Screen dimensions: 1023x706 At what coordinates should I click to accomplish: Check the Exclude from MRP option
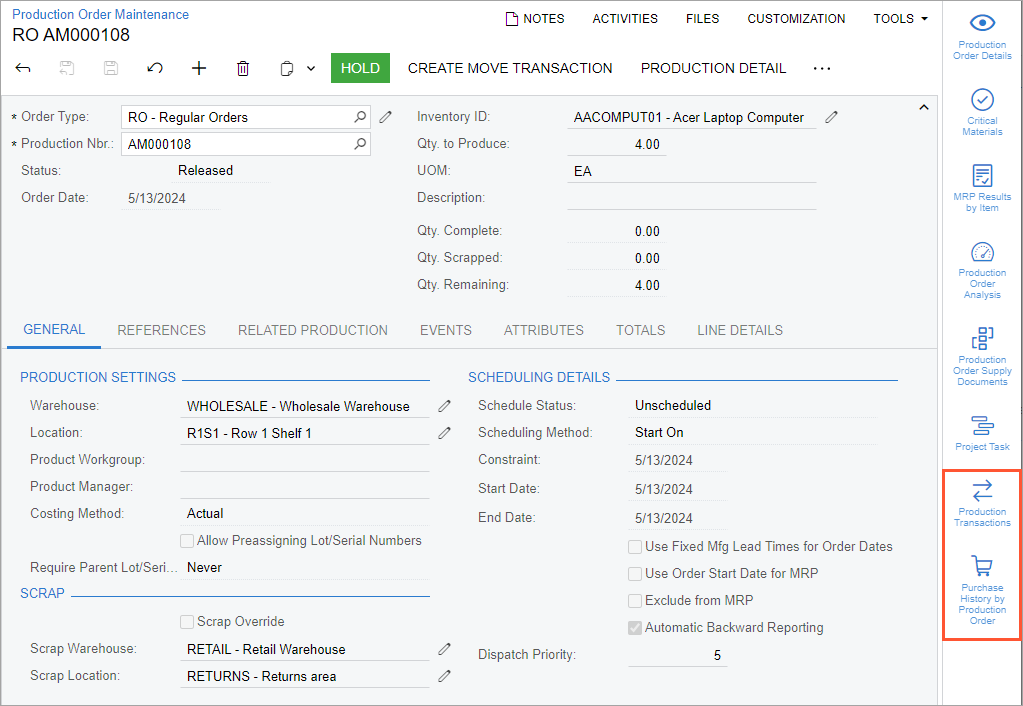[635, 601]
